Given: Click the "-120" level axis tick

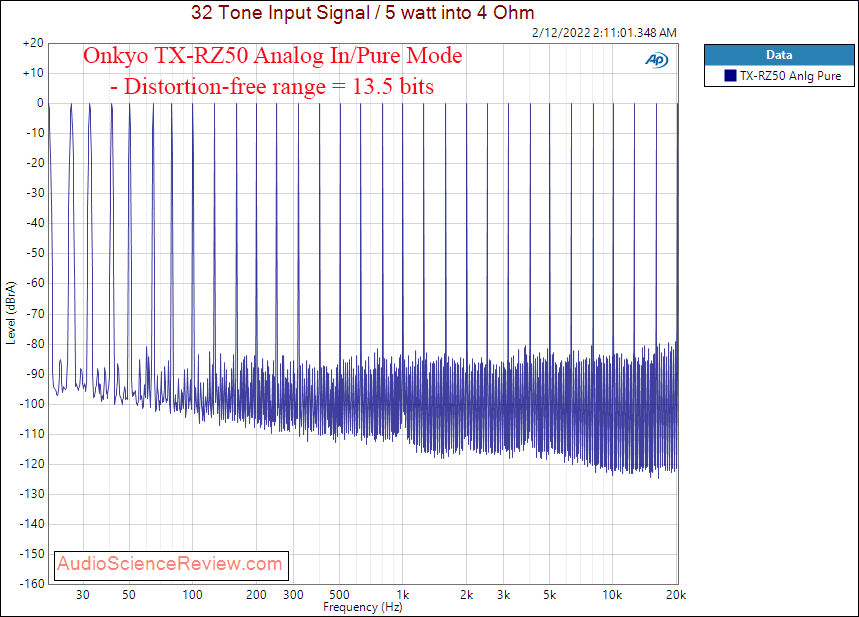Looking at the screenshot, I should [x=32, y=465].
